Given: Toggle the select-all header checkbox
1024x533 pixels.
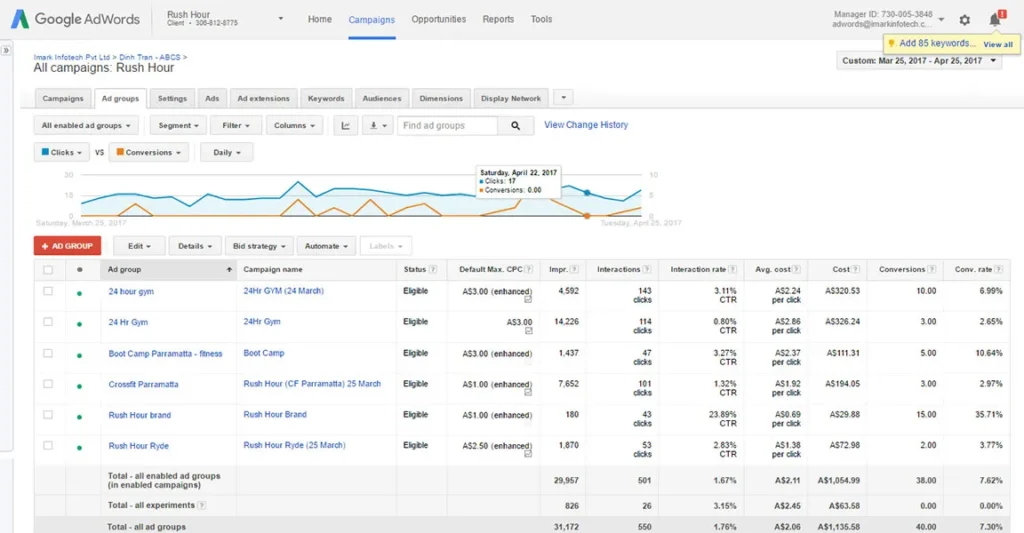Looking at the screenshot, I should (x=48, y=269).
